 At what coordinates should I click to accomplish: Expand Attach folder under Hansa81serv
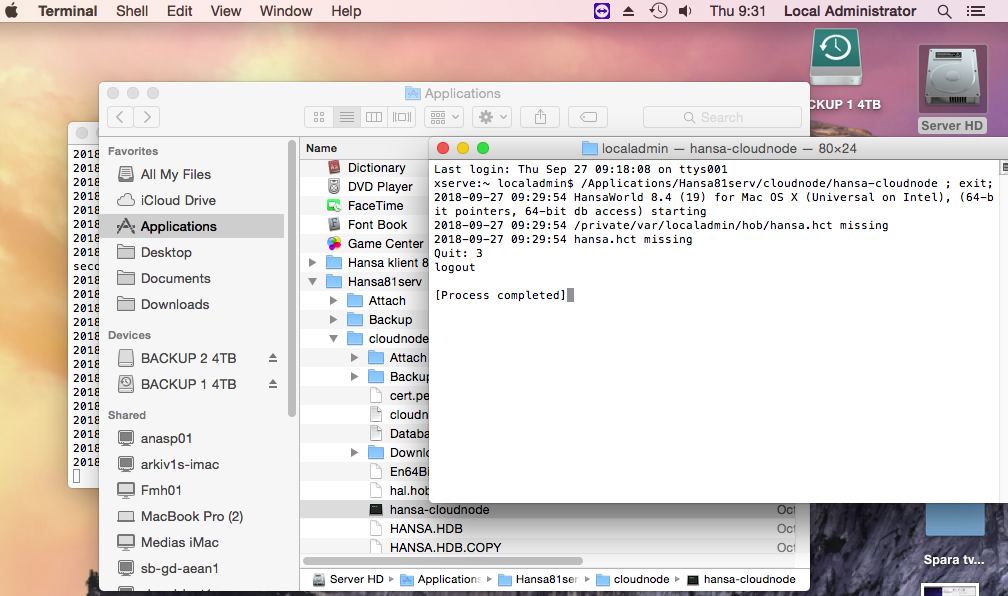pyautogui.click(x=333, y=300)
